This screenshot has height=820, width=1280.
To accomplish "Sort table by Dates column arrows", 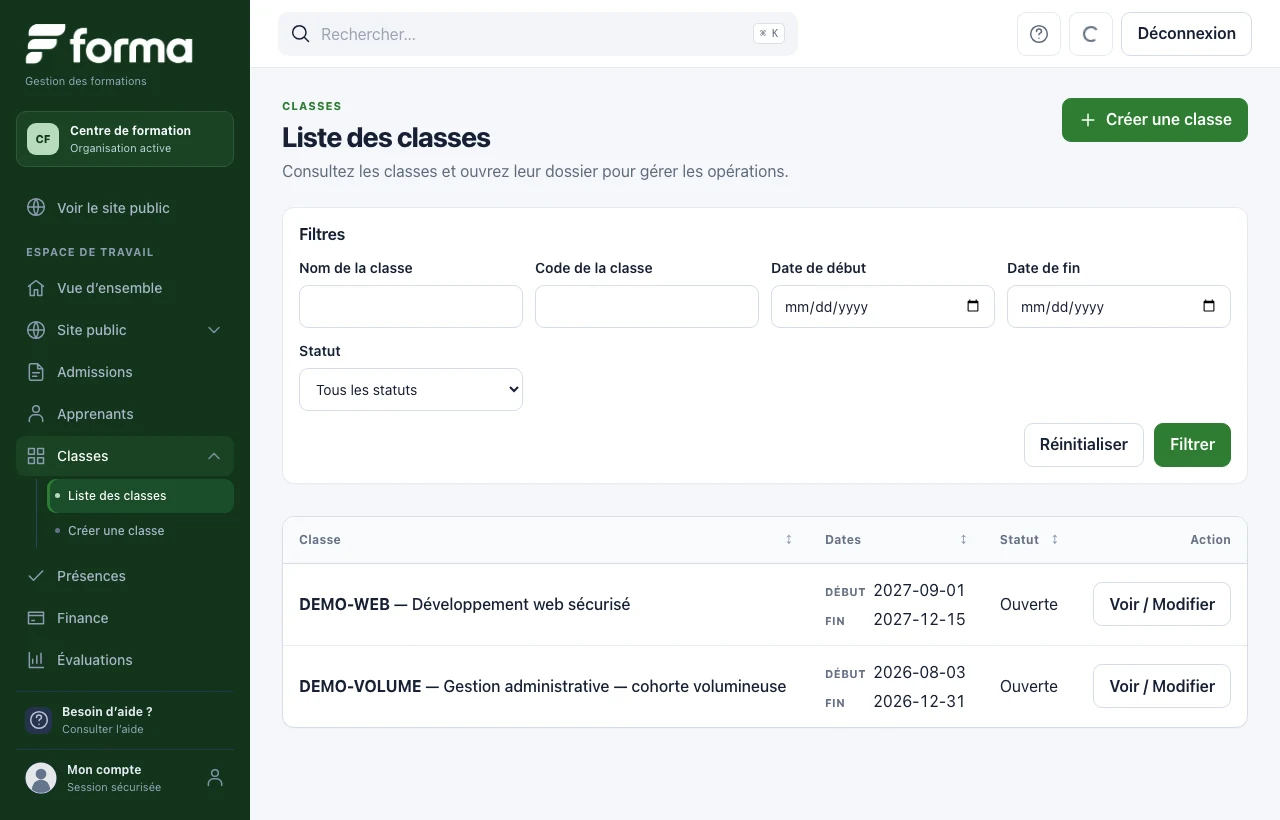I will [964, 540].
